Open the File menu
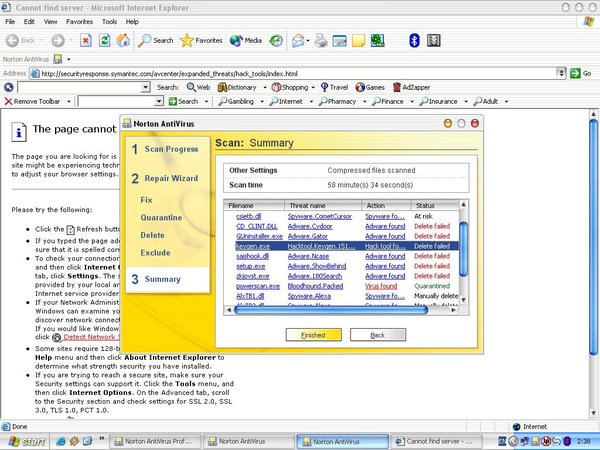The height and width of the screenshot is (450, 600). (x=10, y=22)
